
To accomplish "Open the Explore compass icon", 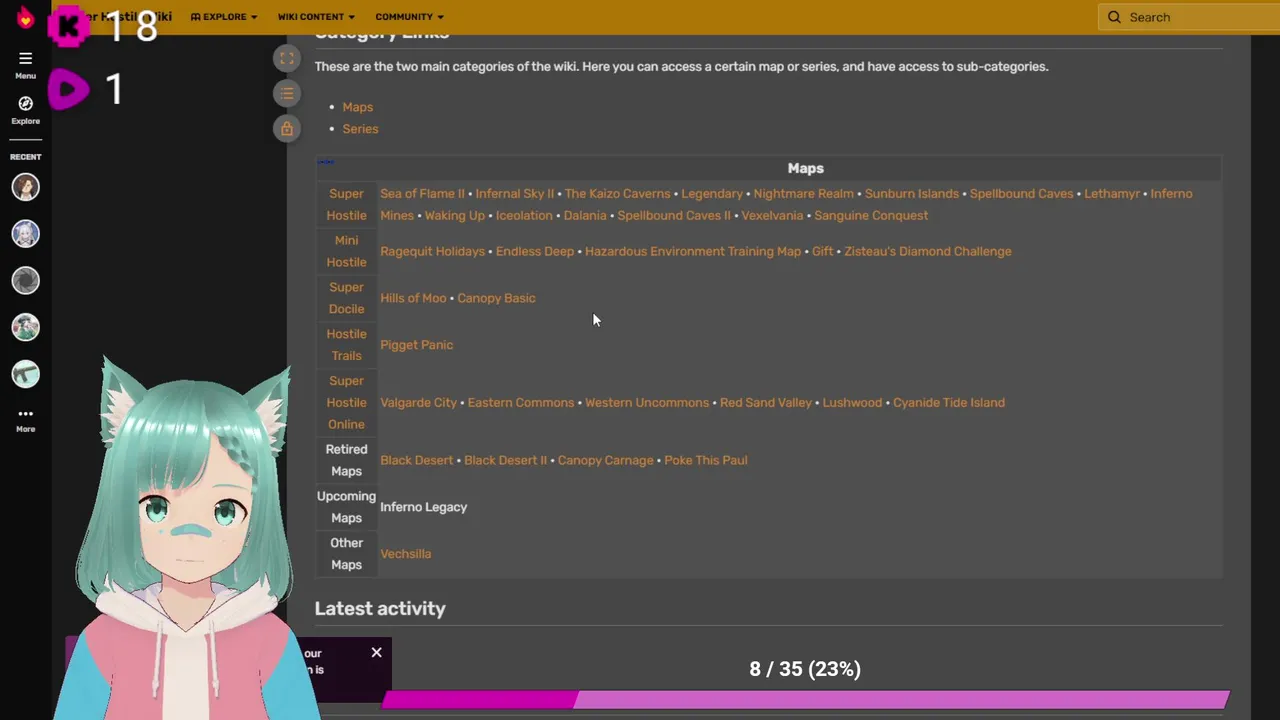I will (x=25, y=104).
